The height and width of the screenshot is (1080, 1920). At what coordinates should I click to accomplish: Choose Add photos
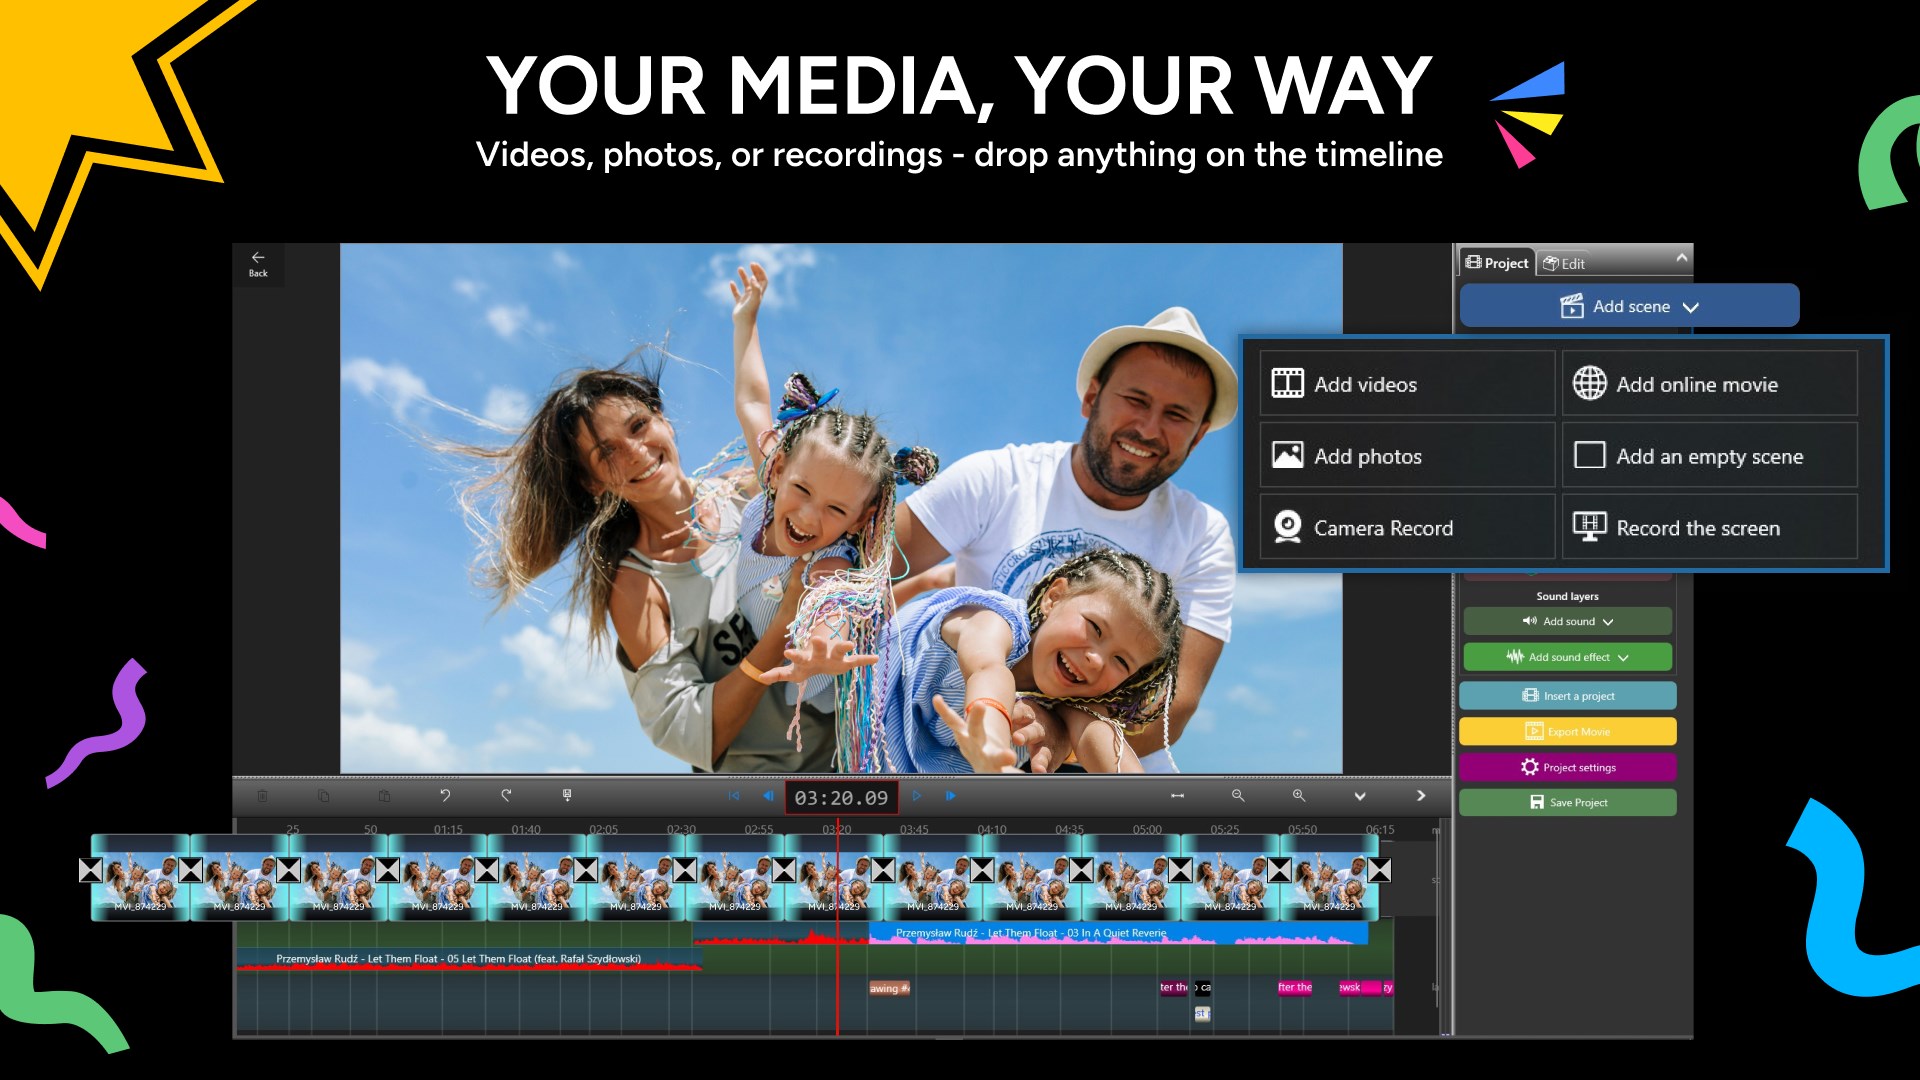click(x=1407, y=456)
